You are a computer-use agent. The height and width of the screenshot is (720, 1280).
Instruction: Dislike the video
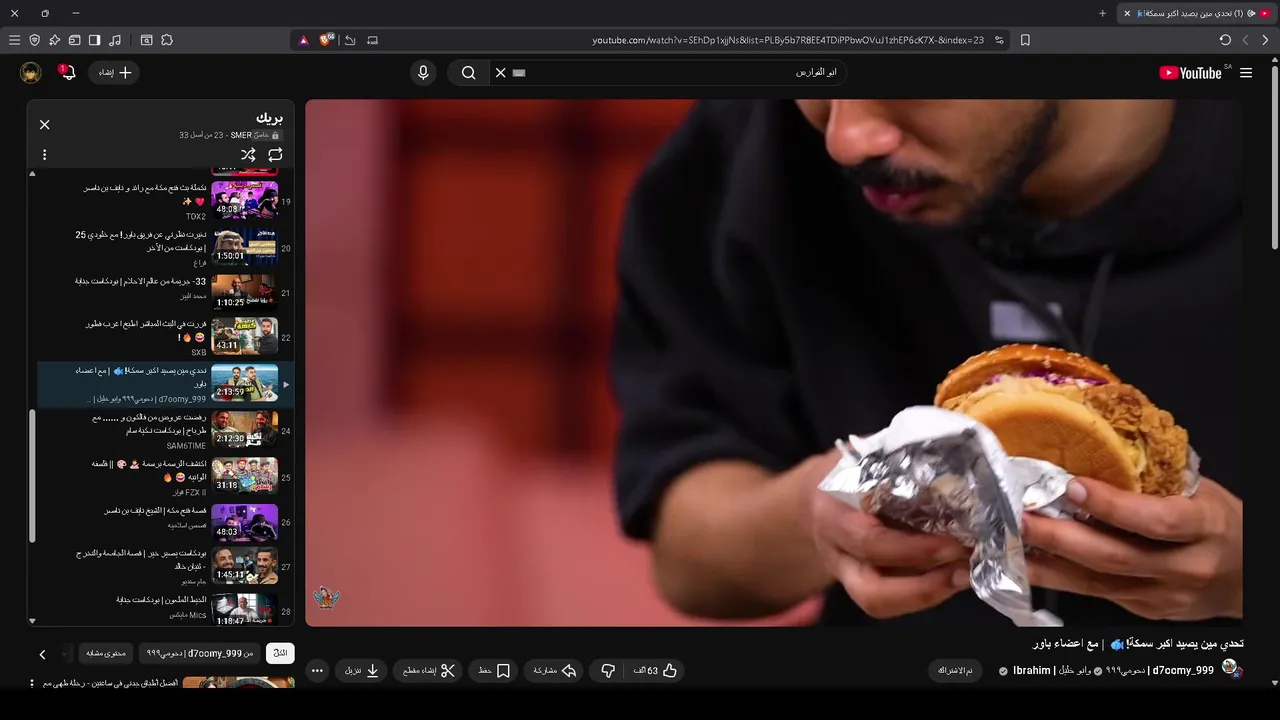pyautogui.click(x=608, y=671)
